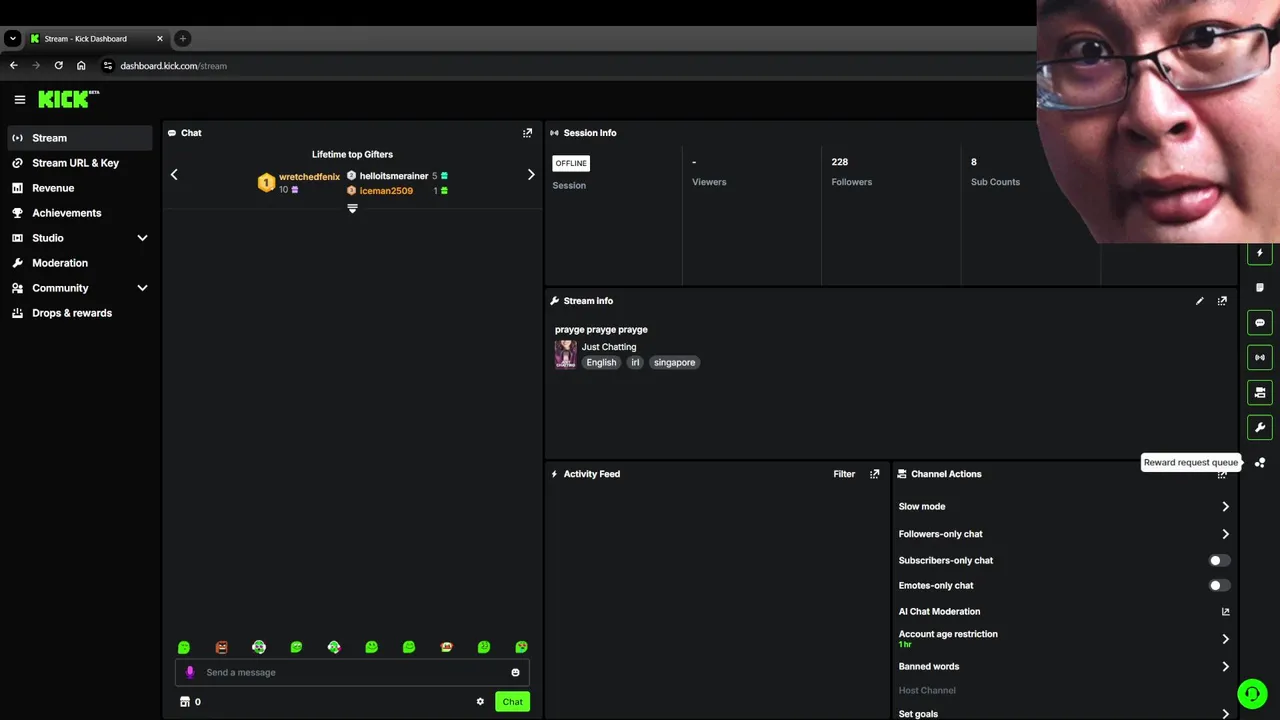Screen dimensions: 1280x720
Task: Pop out the Chat panel
Action: [x=527, y=133]
